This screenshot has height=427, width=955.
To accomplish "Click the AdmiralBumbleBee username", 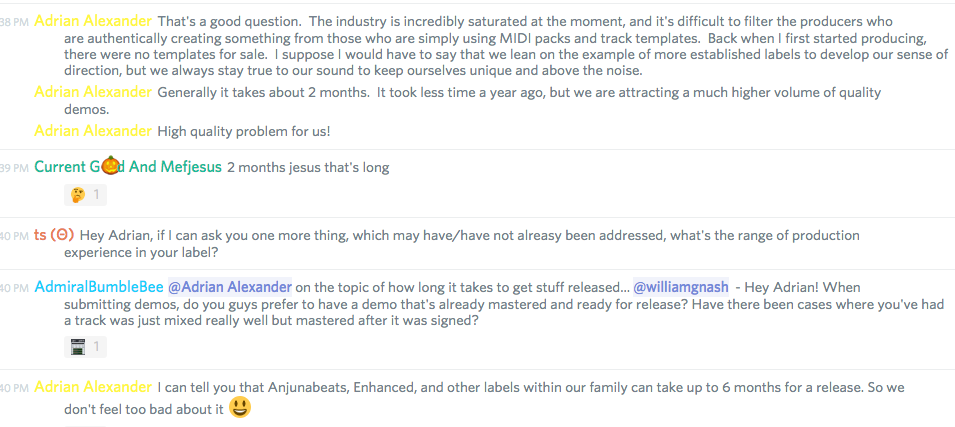I will (98, 287).
